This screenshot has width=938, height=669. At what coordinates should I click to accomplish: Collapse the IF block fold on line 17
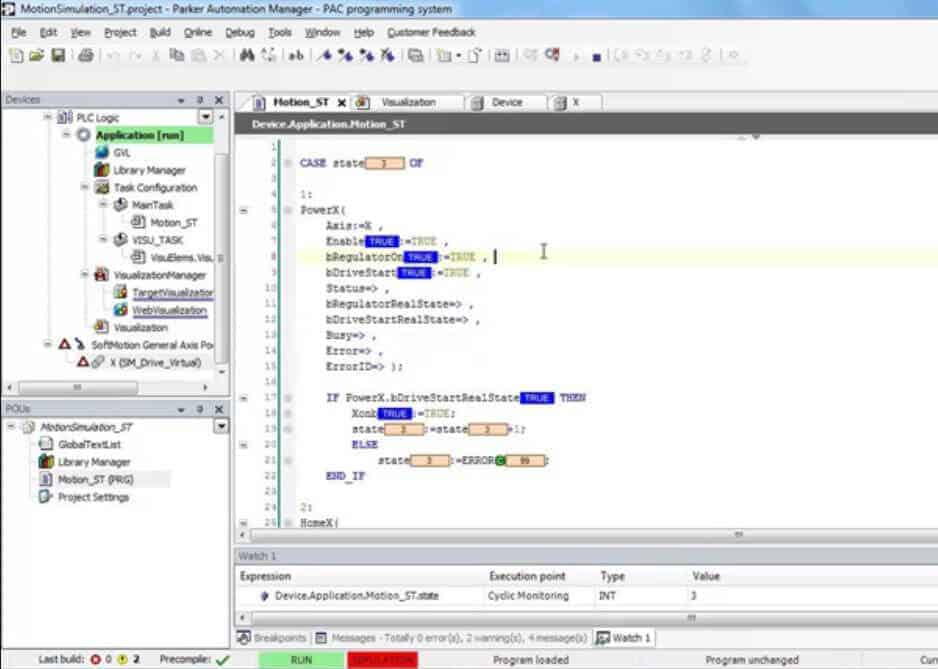(x=243, y=398)
